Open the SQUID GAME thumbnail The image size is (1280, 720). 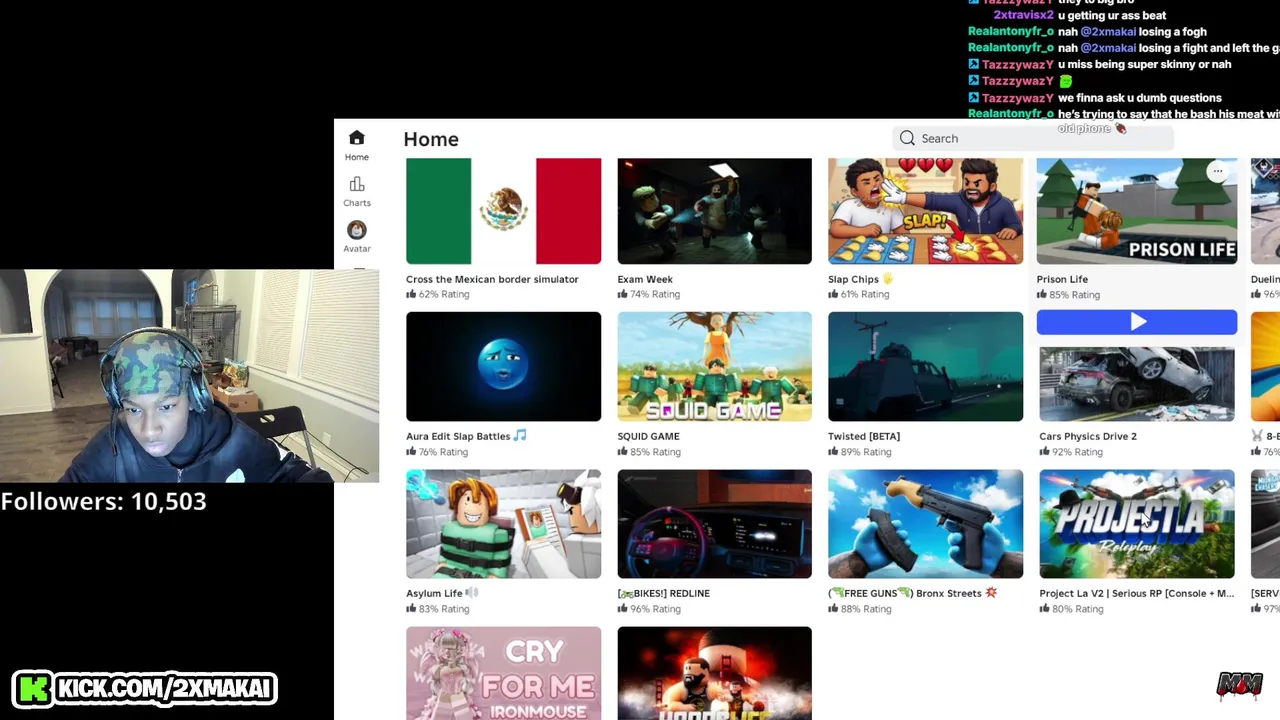714,366
